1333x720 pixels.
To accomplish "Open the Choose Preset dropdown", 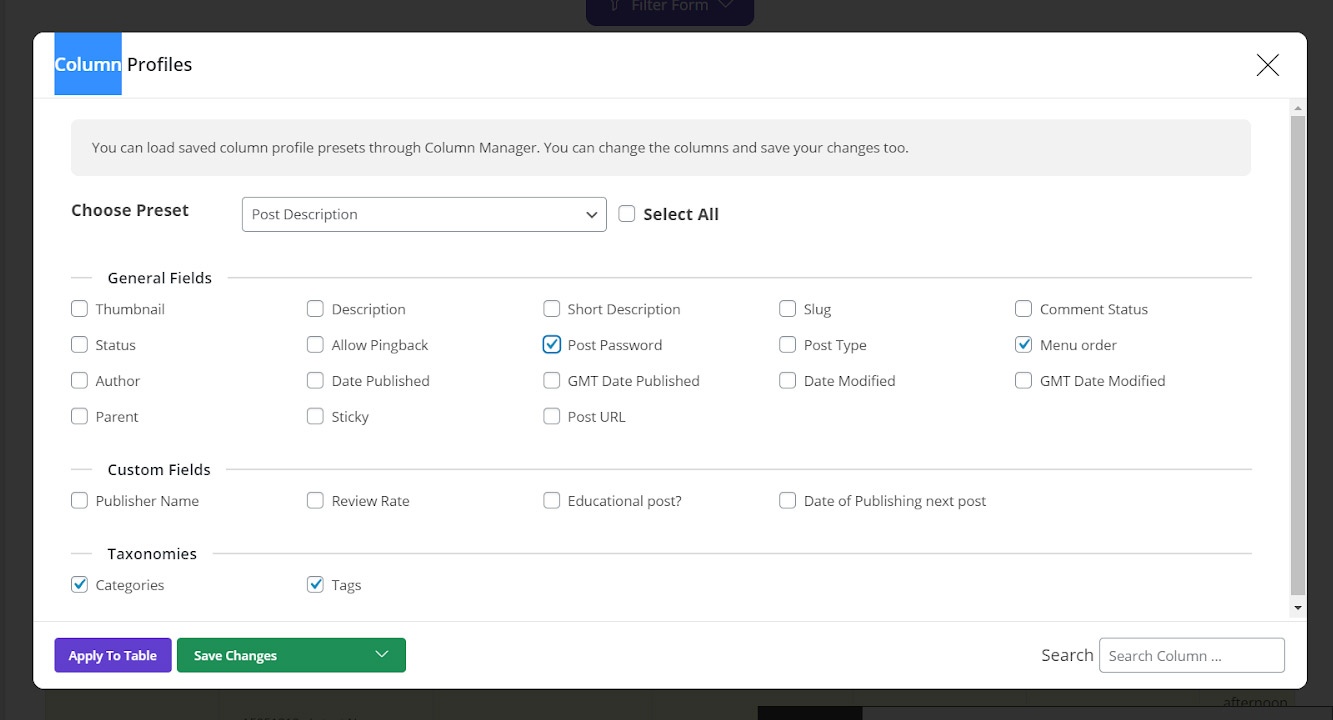I will click(424, 214).
